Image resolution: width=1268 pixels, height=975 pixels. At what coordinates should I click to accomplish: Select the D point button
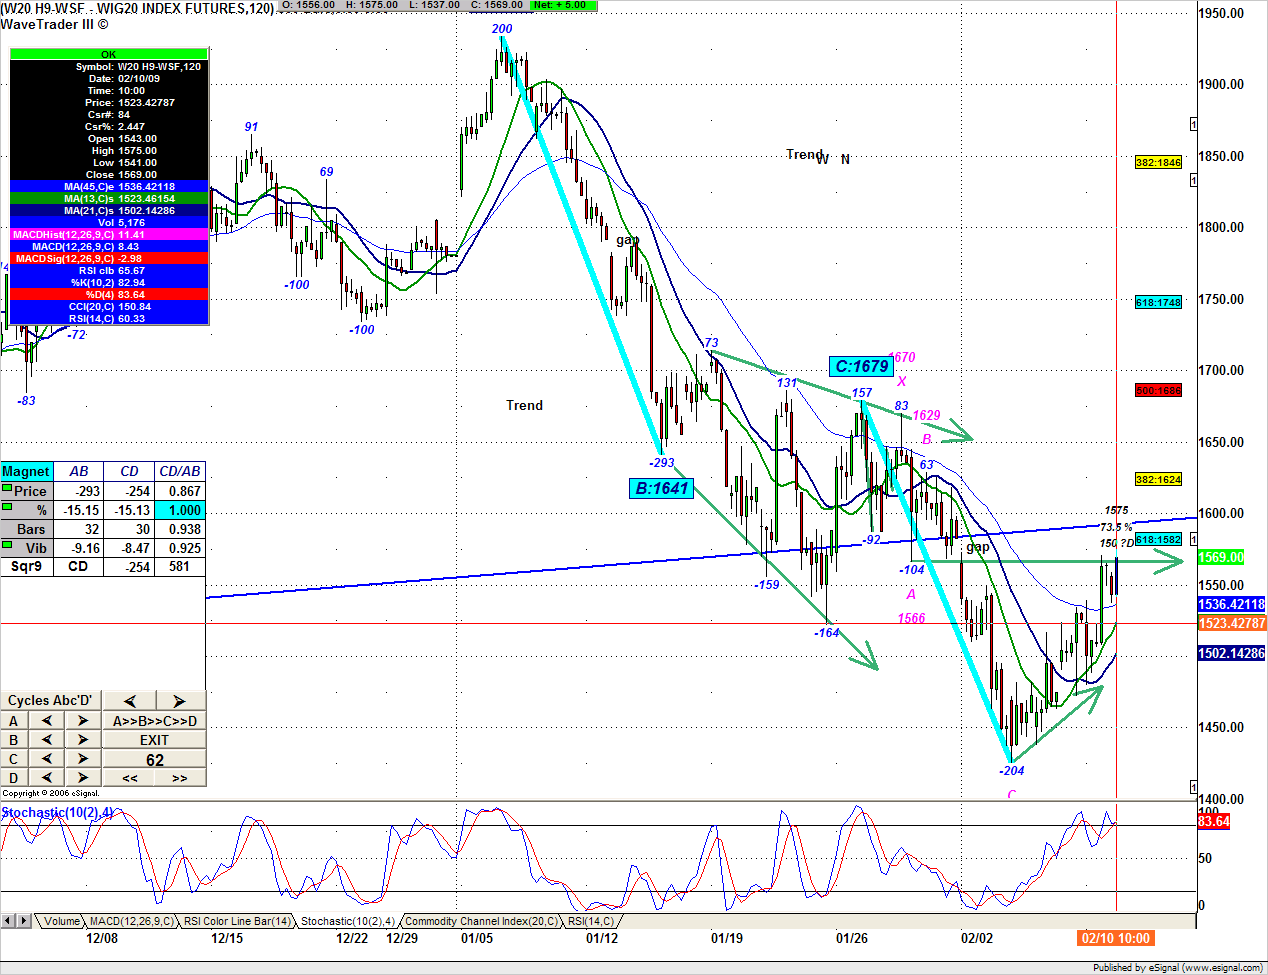click(x=14, y=778)
